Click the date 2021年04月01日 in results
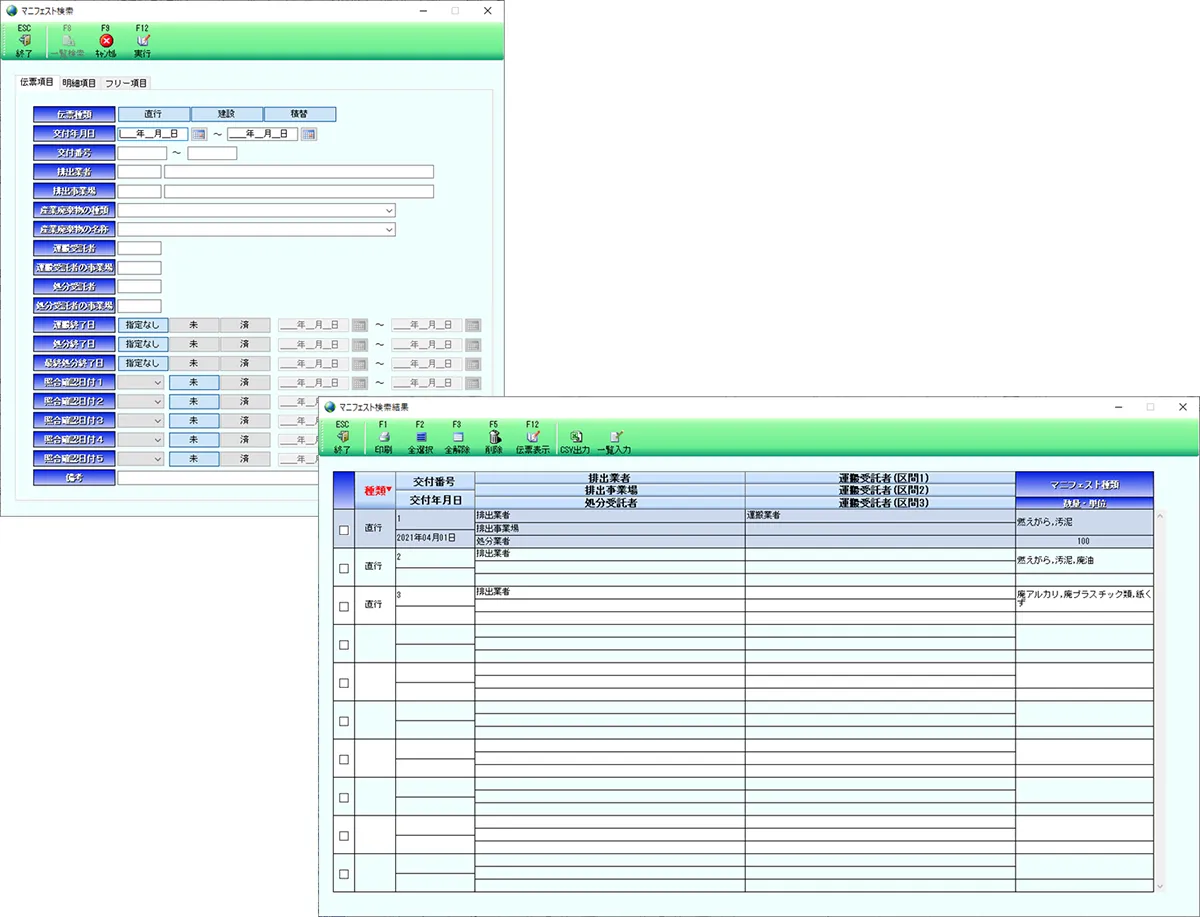 (427, 539)
